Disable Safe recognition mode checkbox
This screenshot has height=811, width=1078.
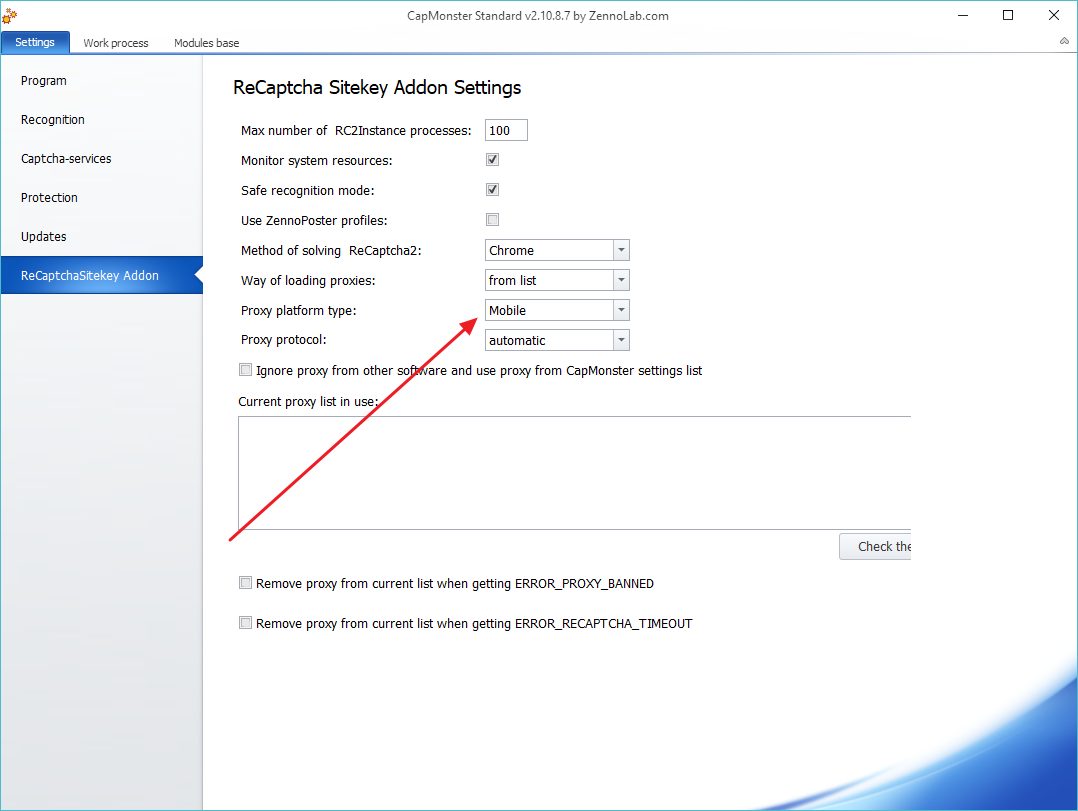point(492,190)
